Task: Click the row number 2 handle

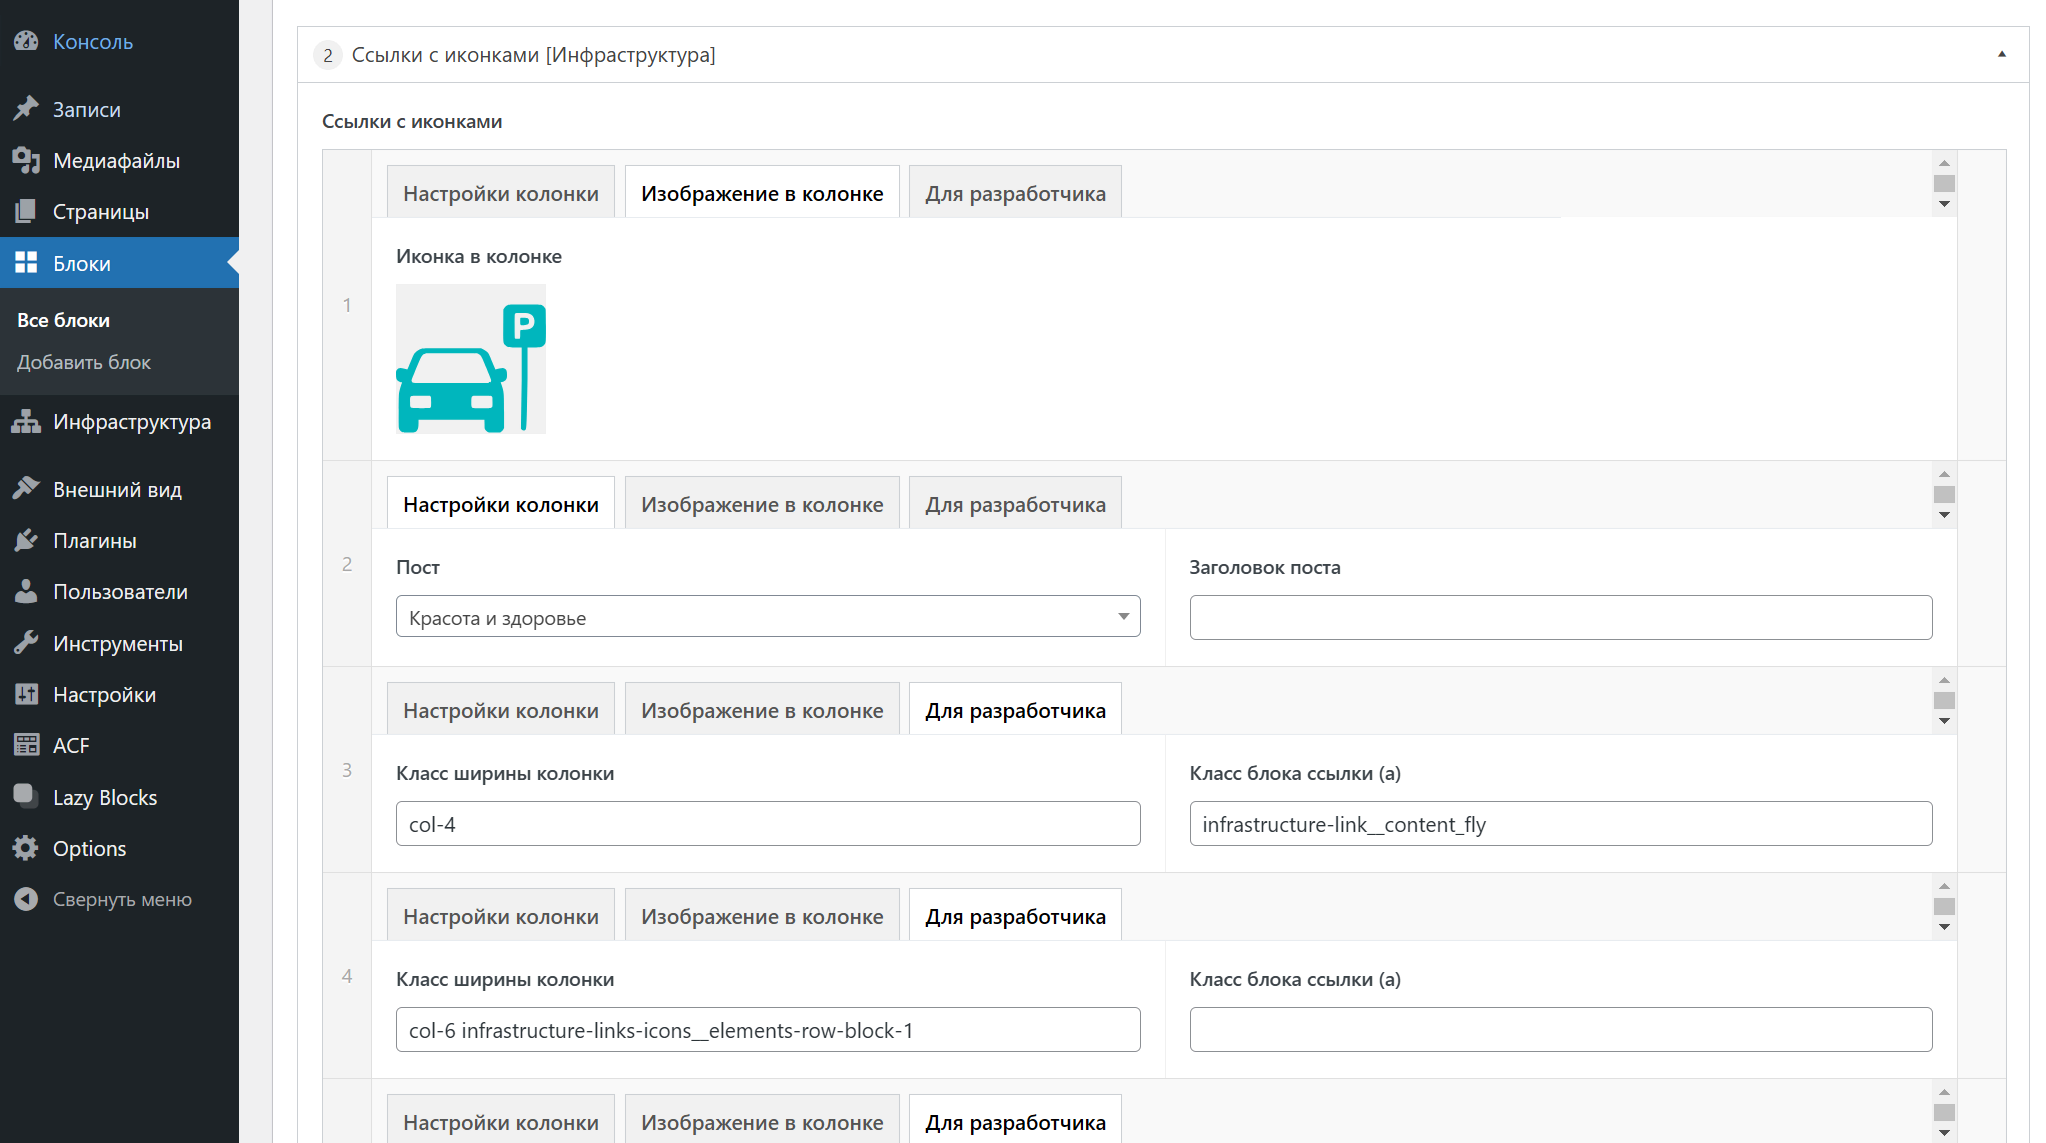Action: coord(347,564)
